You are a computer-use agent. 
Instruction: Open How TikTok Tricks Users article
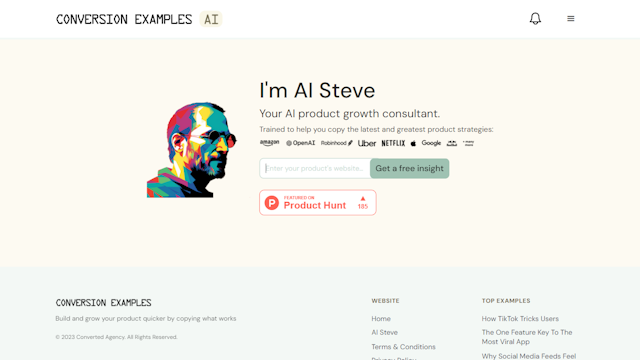click(x=520, y=319)
